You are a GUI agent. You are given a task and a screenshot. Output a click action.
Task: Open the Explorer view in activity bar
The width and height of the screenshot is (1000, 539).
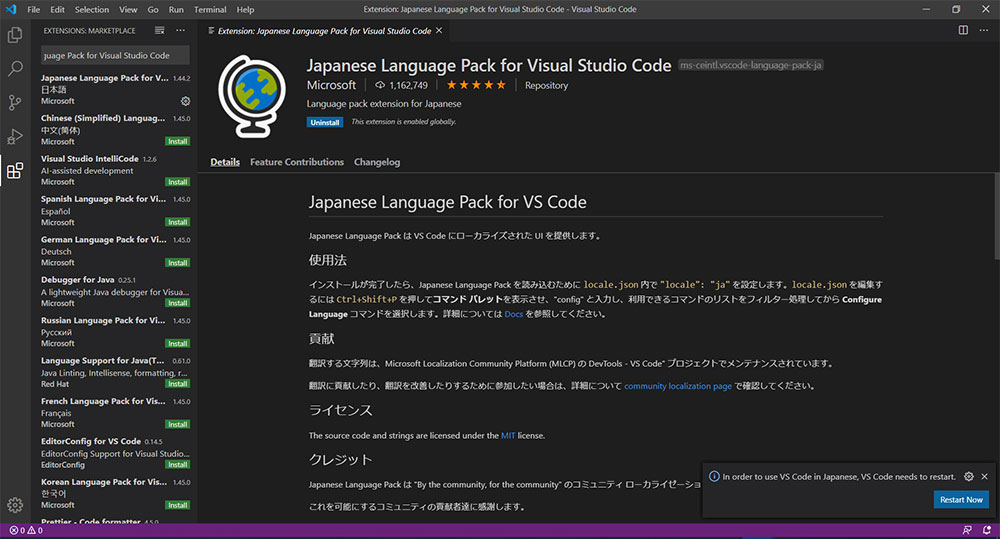tap(15, 35)
